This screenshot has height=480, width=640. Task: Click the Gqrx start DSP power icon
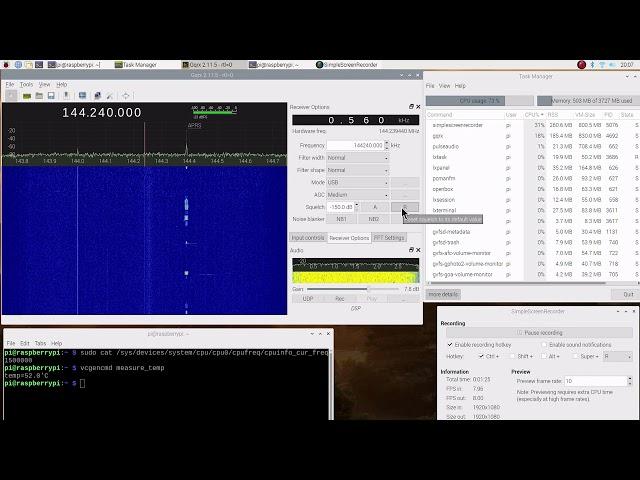click(11, 96)
